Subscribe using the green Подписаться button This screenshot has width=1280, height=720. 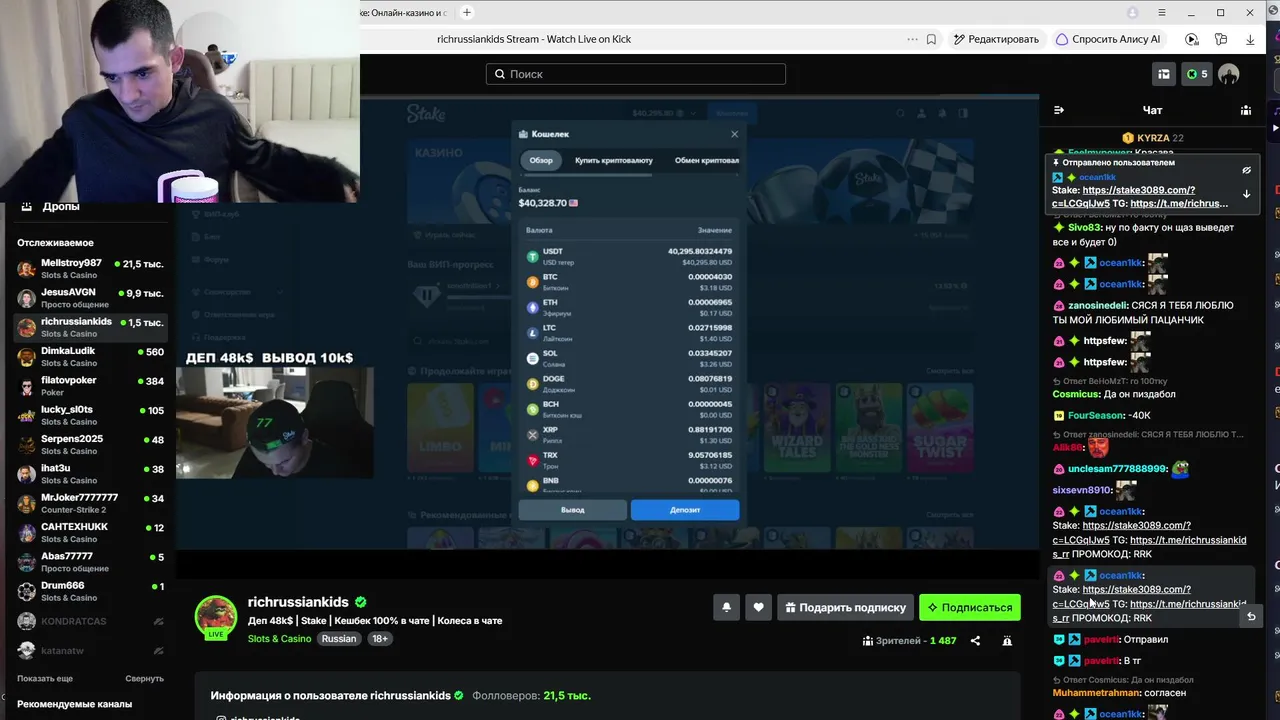click(x=970, y=607)
